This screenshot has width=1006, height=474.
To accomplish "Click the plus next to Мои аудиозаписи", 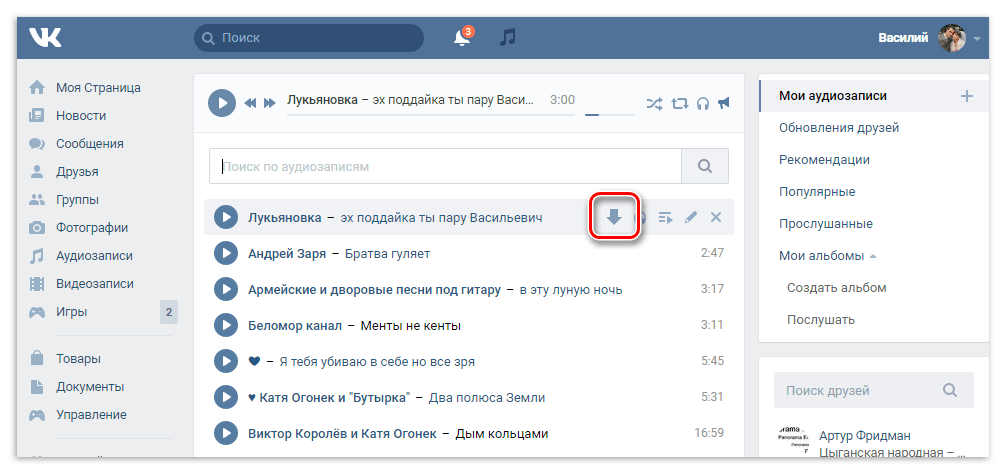I will [966, 96].
